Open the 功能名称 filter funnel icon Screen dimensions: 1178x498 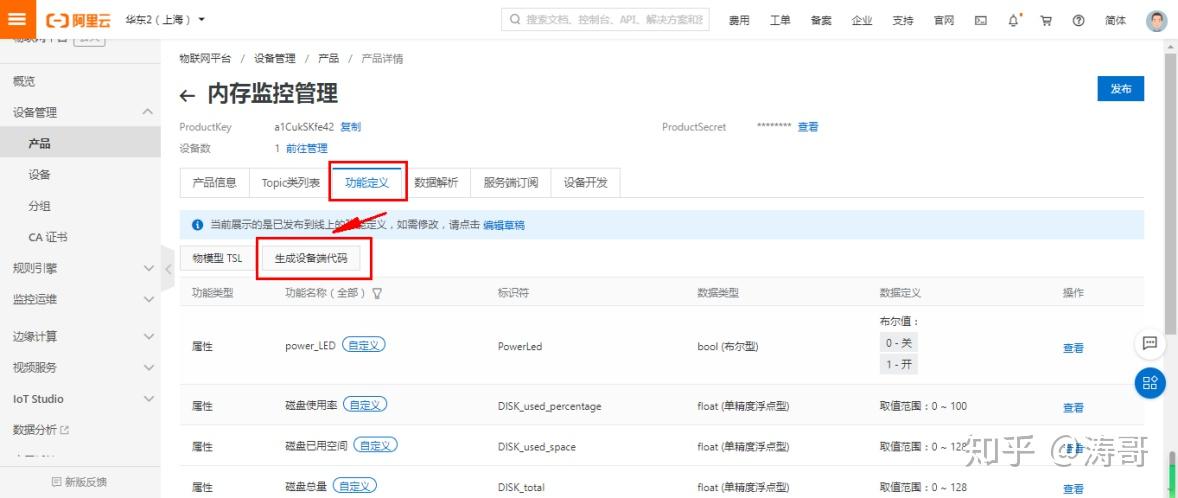[377, 293]
